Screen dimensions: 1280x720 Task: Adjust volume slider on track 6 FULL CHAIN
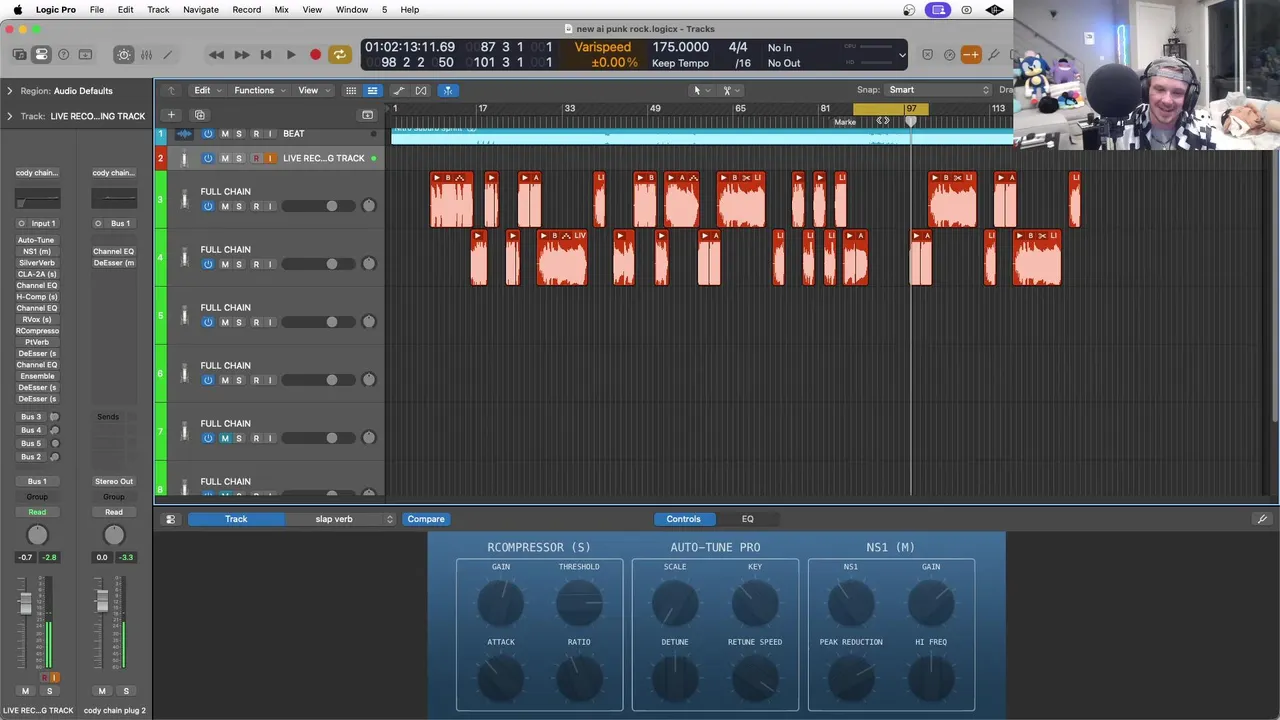[x=317, y=380]
